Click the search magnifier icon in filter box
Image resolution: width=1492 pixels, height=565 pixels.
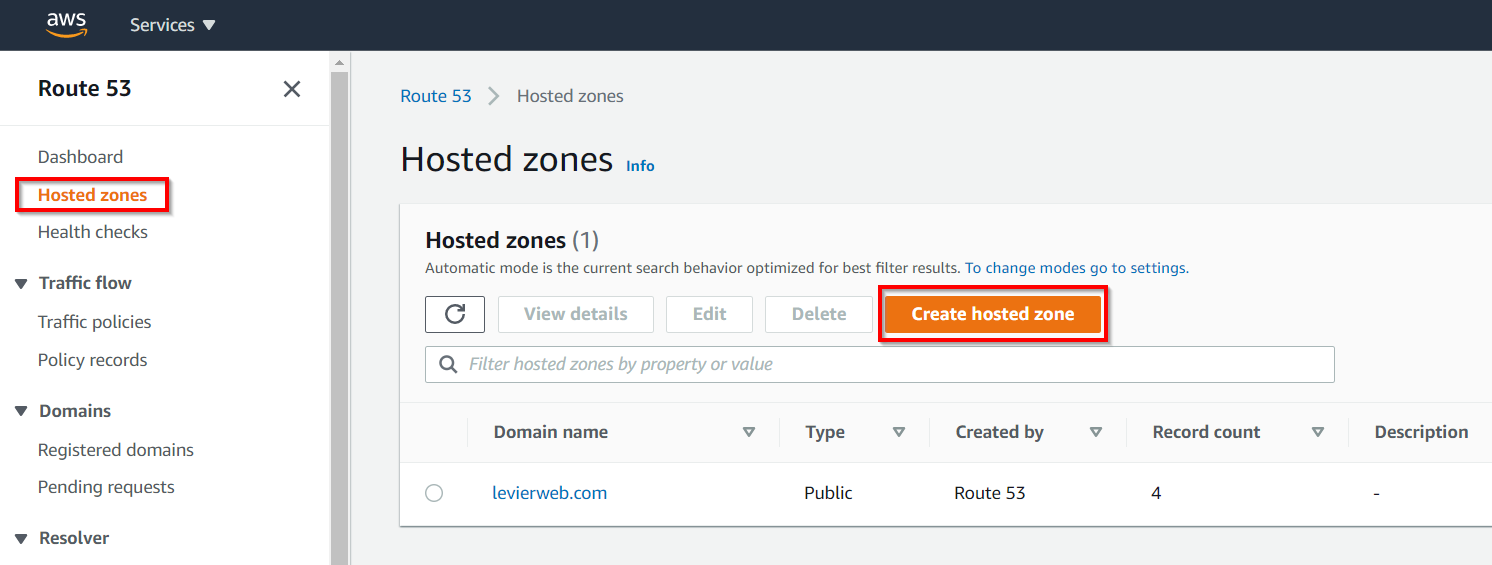449,364
